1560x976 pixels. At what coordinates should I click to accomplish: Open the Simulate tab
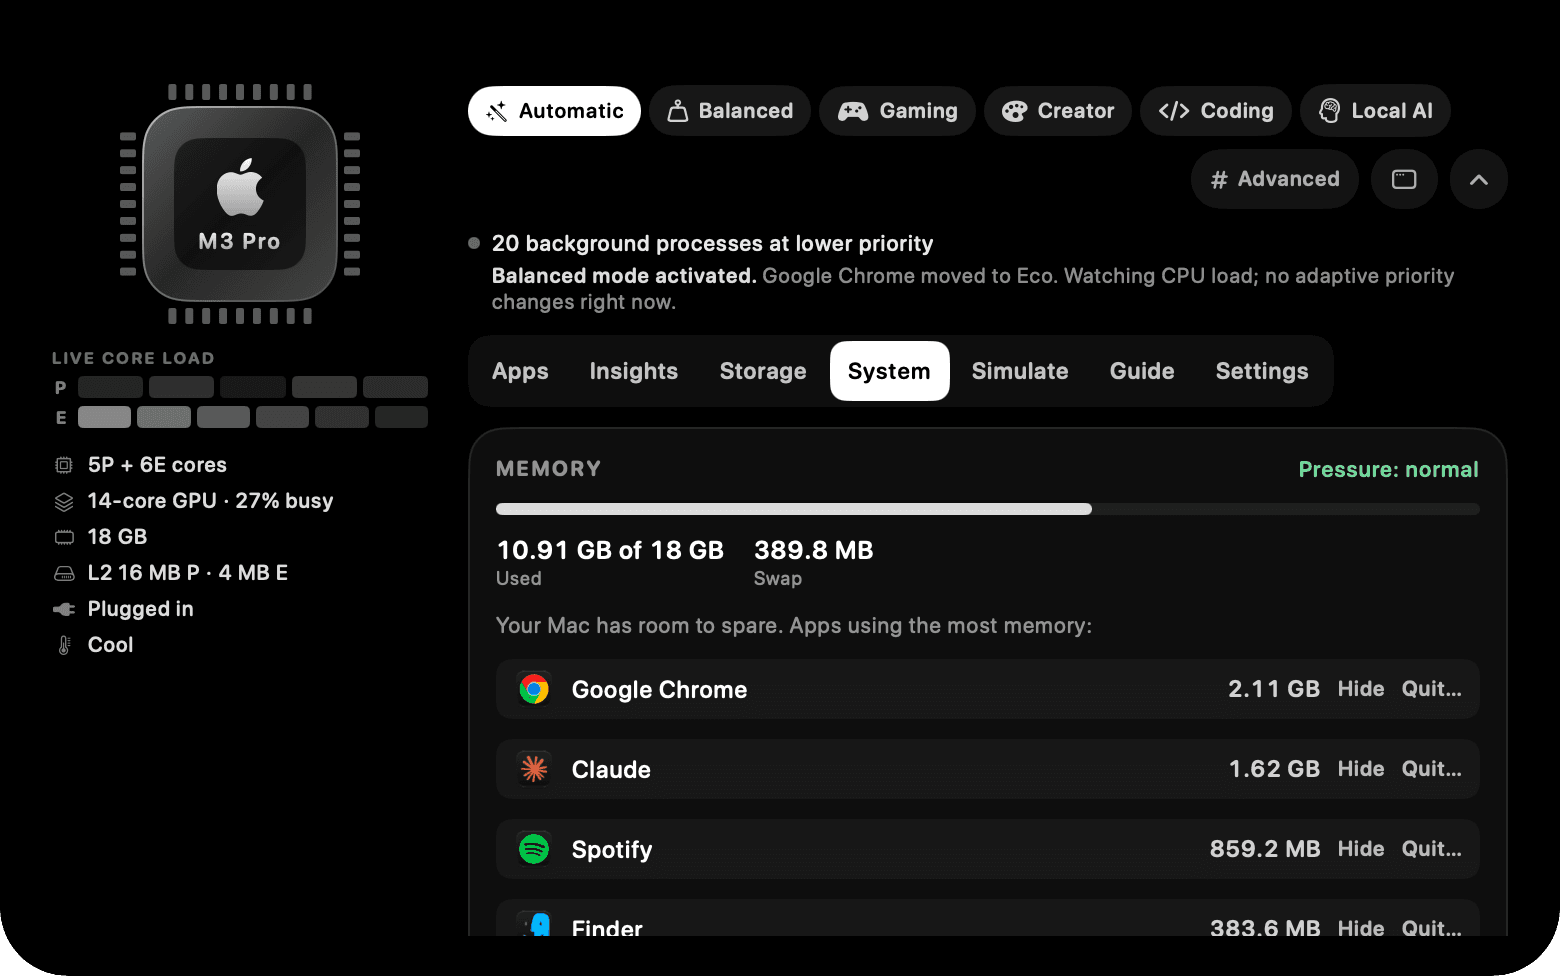pos(1020,371)
